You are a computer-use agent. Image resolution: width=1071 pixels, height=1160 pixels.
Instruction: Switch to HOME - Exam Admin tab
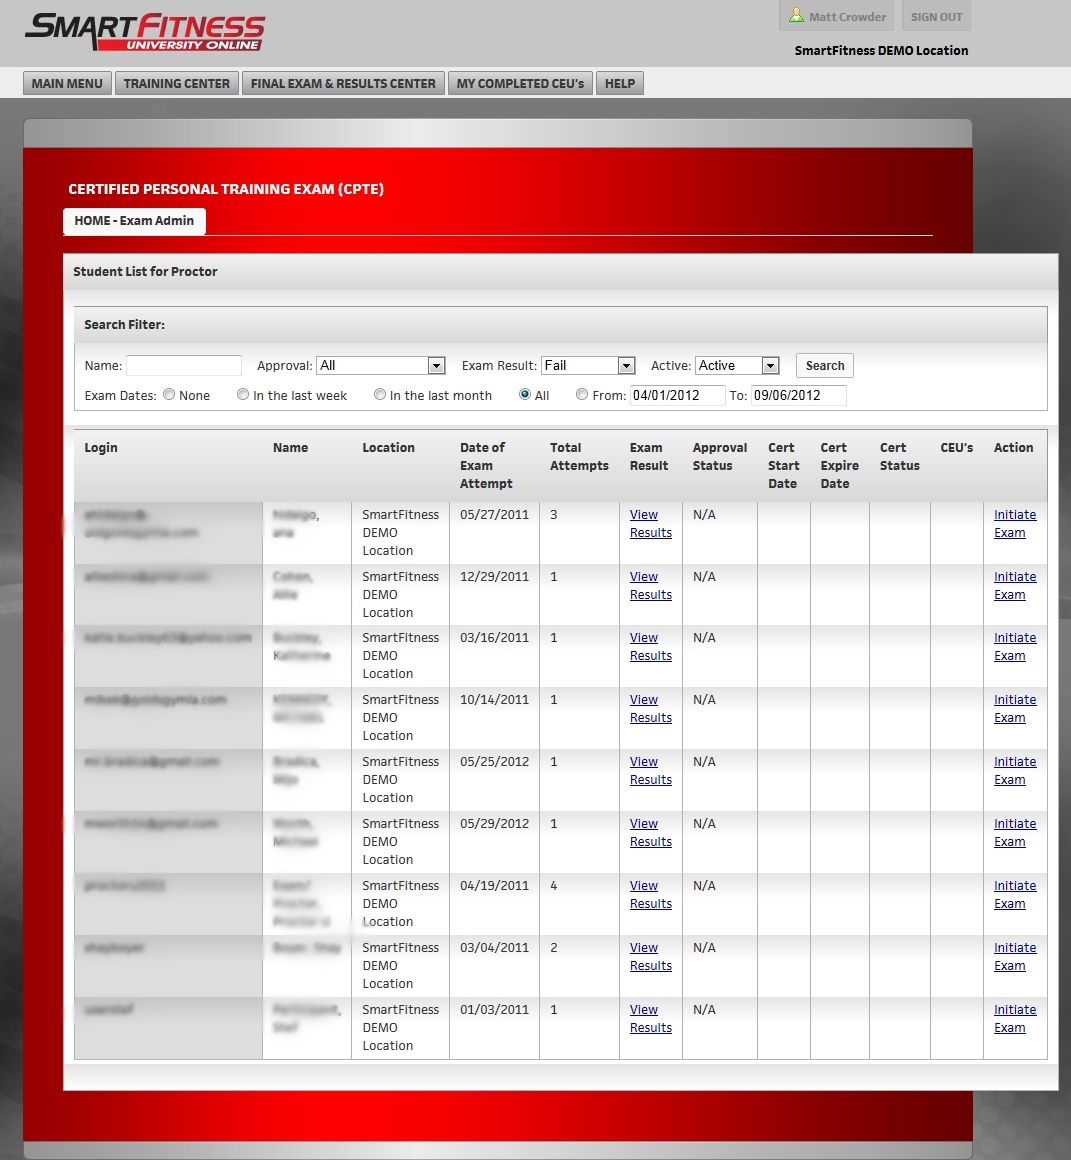tap(134, 221)
